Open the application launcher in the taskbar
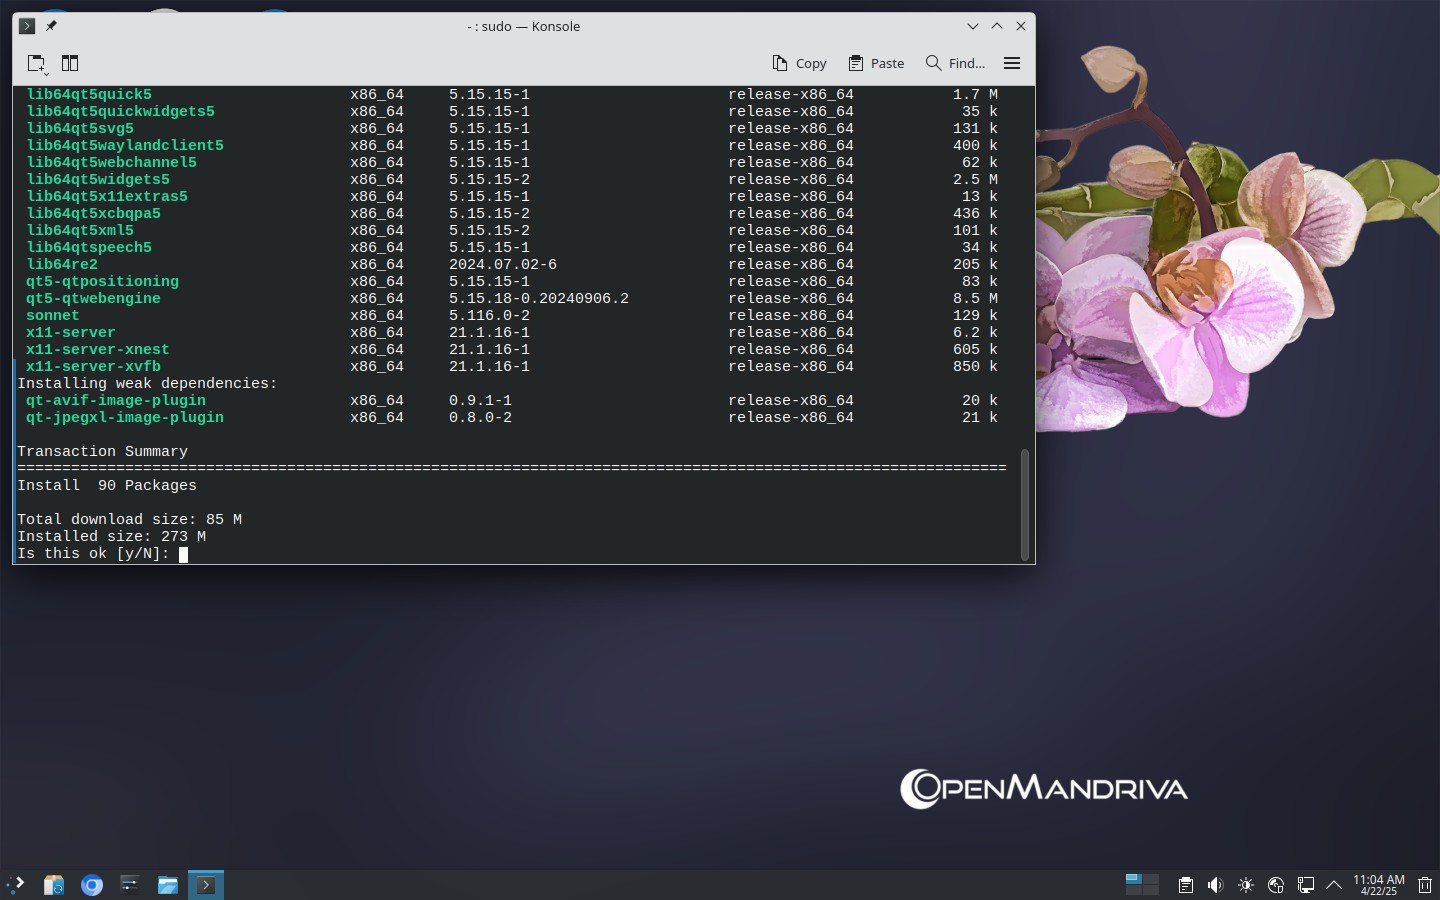 coord(16,885)
